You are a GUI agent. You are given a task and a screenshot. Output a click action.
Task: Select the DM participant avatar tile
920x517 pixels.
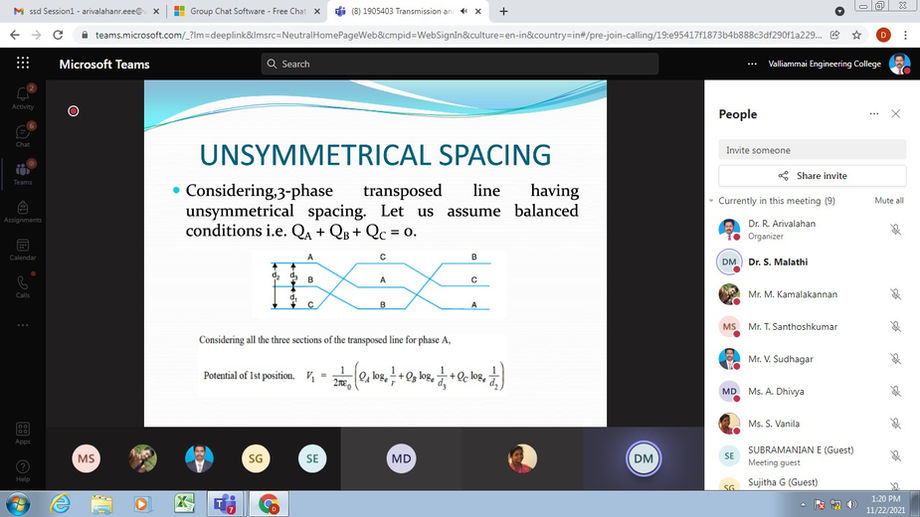coord(644,458)
